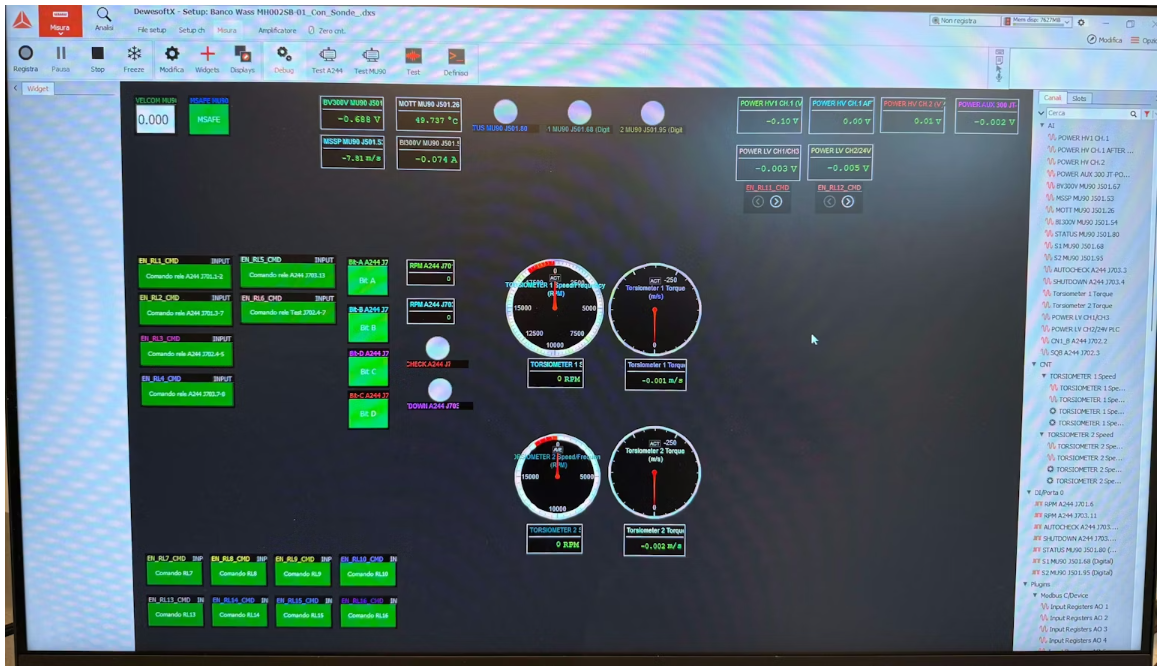Switch to Analisi mode
The image size is (1161, 667).
[104, 19]
